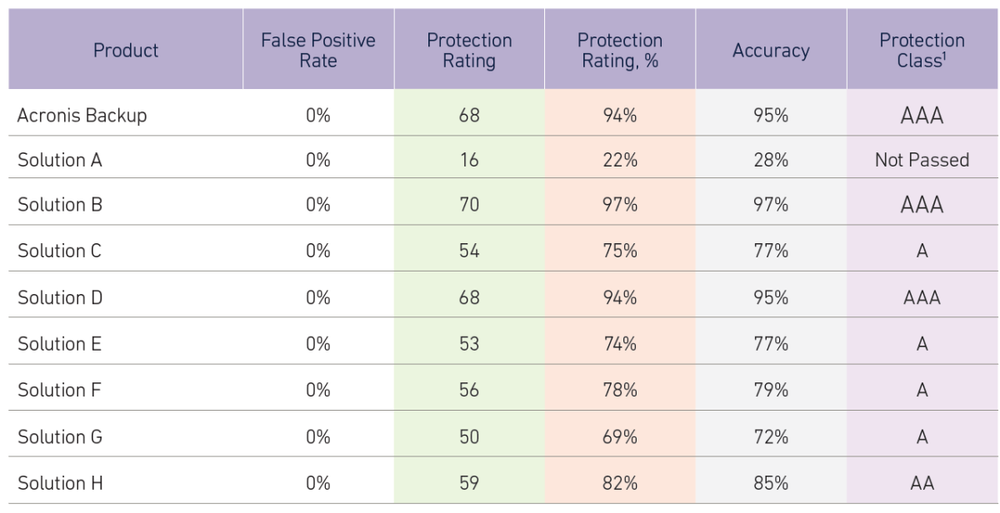Click Solution C's protection rating 54

469,251
